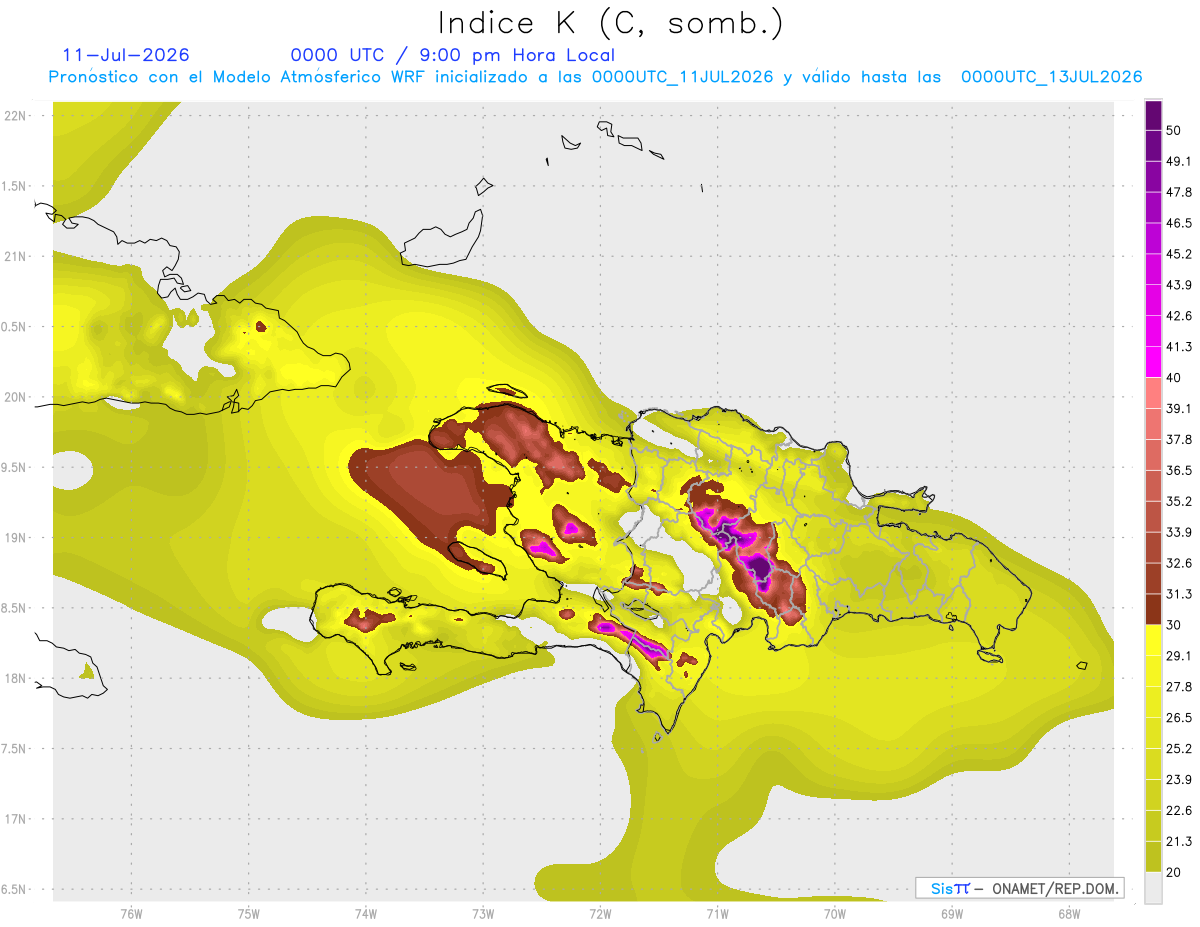The image size is (1200, 927).
Task: Click the gray legend band below value 20
Action: pyautogui.click(x=1153, y=887)
